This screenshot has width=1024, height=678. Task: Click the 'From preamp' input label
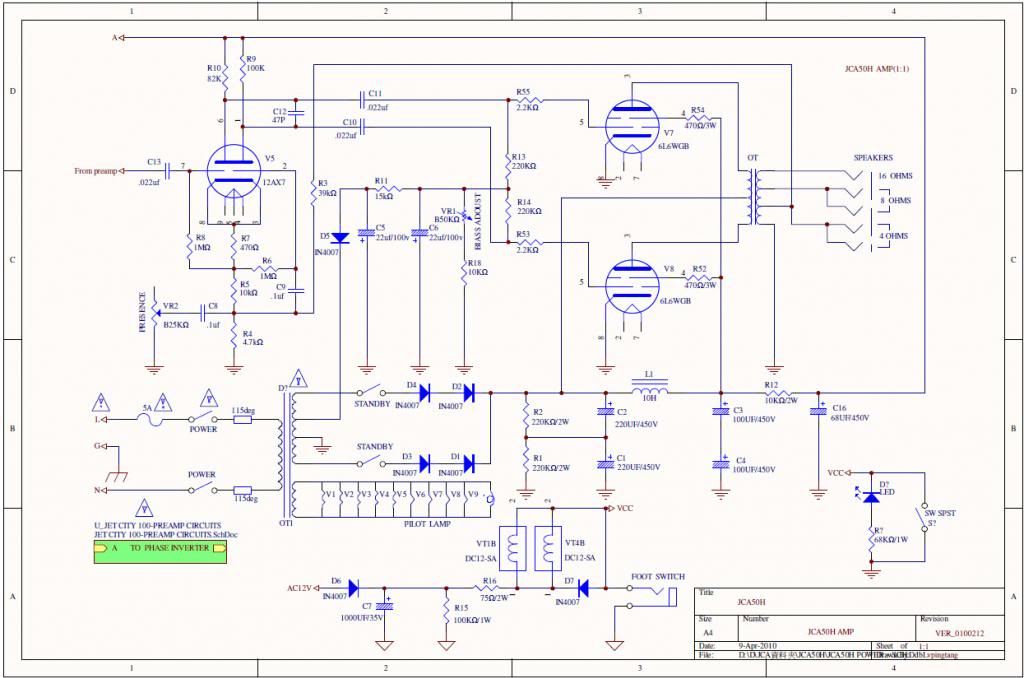tap(95, 171)
